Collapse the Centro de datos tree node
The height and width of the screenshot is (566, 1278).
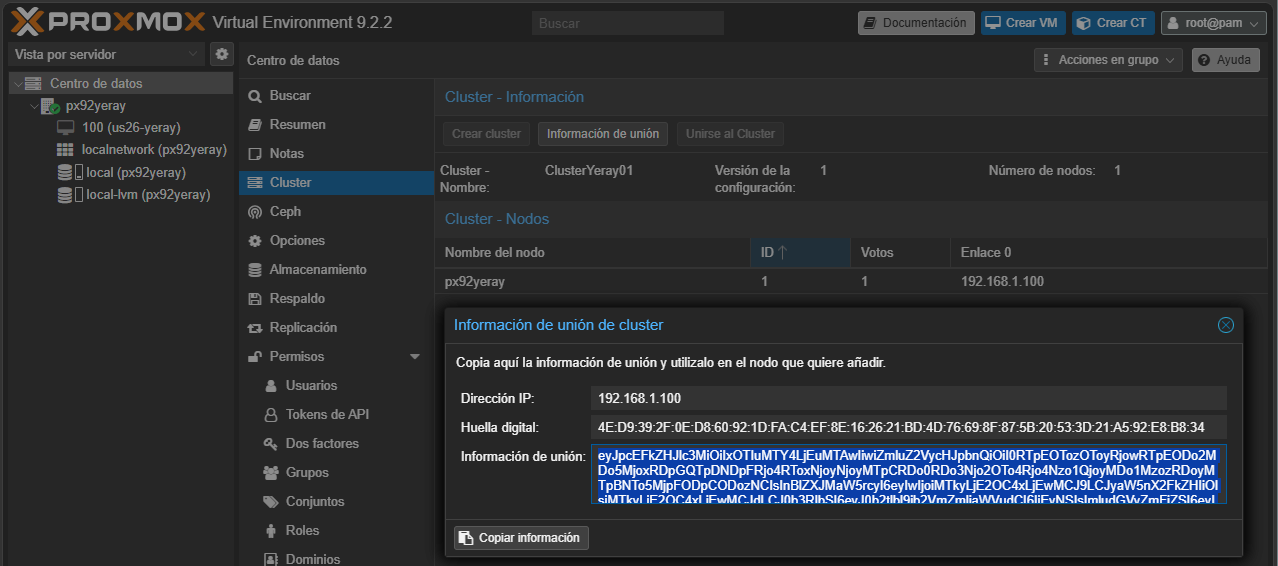coord(18,84)
